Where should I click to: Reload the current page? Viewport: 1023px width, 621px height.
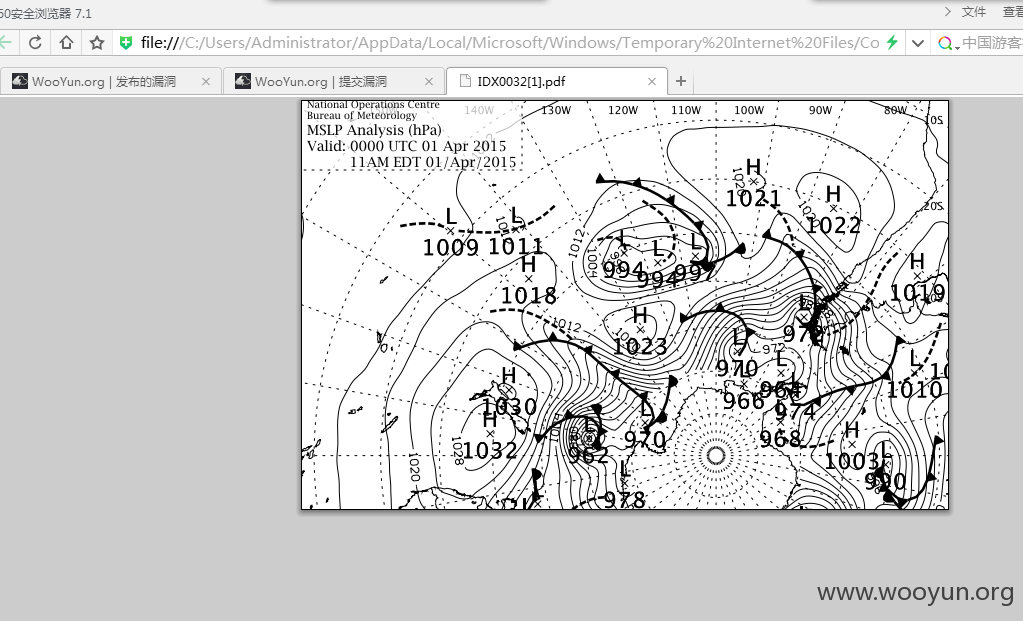pos(35,43)
